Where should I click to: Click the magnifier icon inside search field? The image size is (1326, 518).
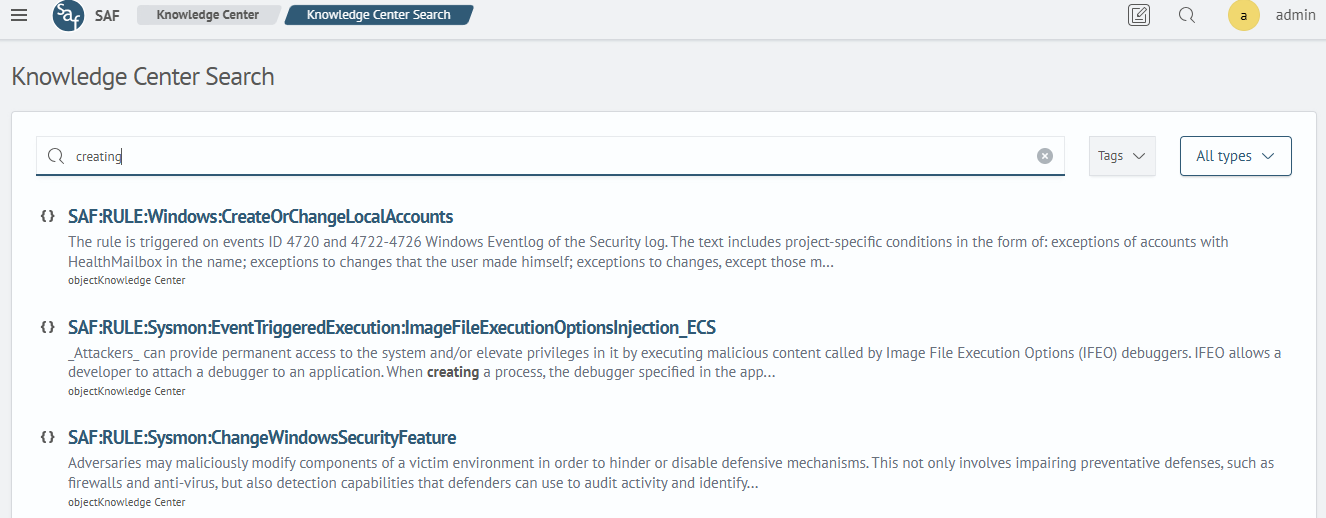point(56,156)
